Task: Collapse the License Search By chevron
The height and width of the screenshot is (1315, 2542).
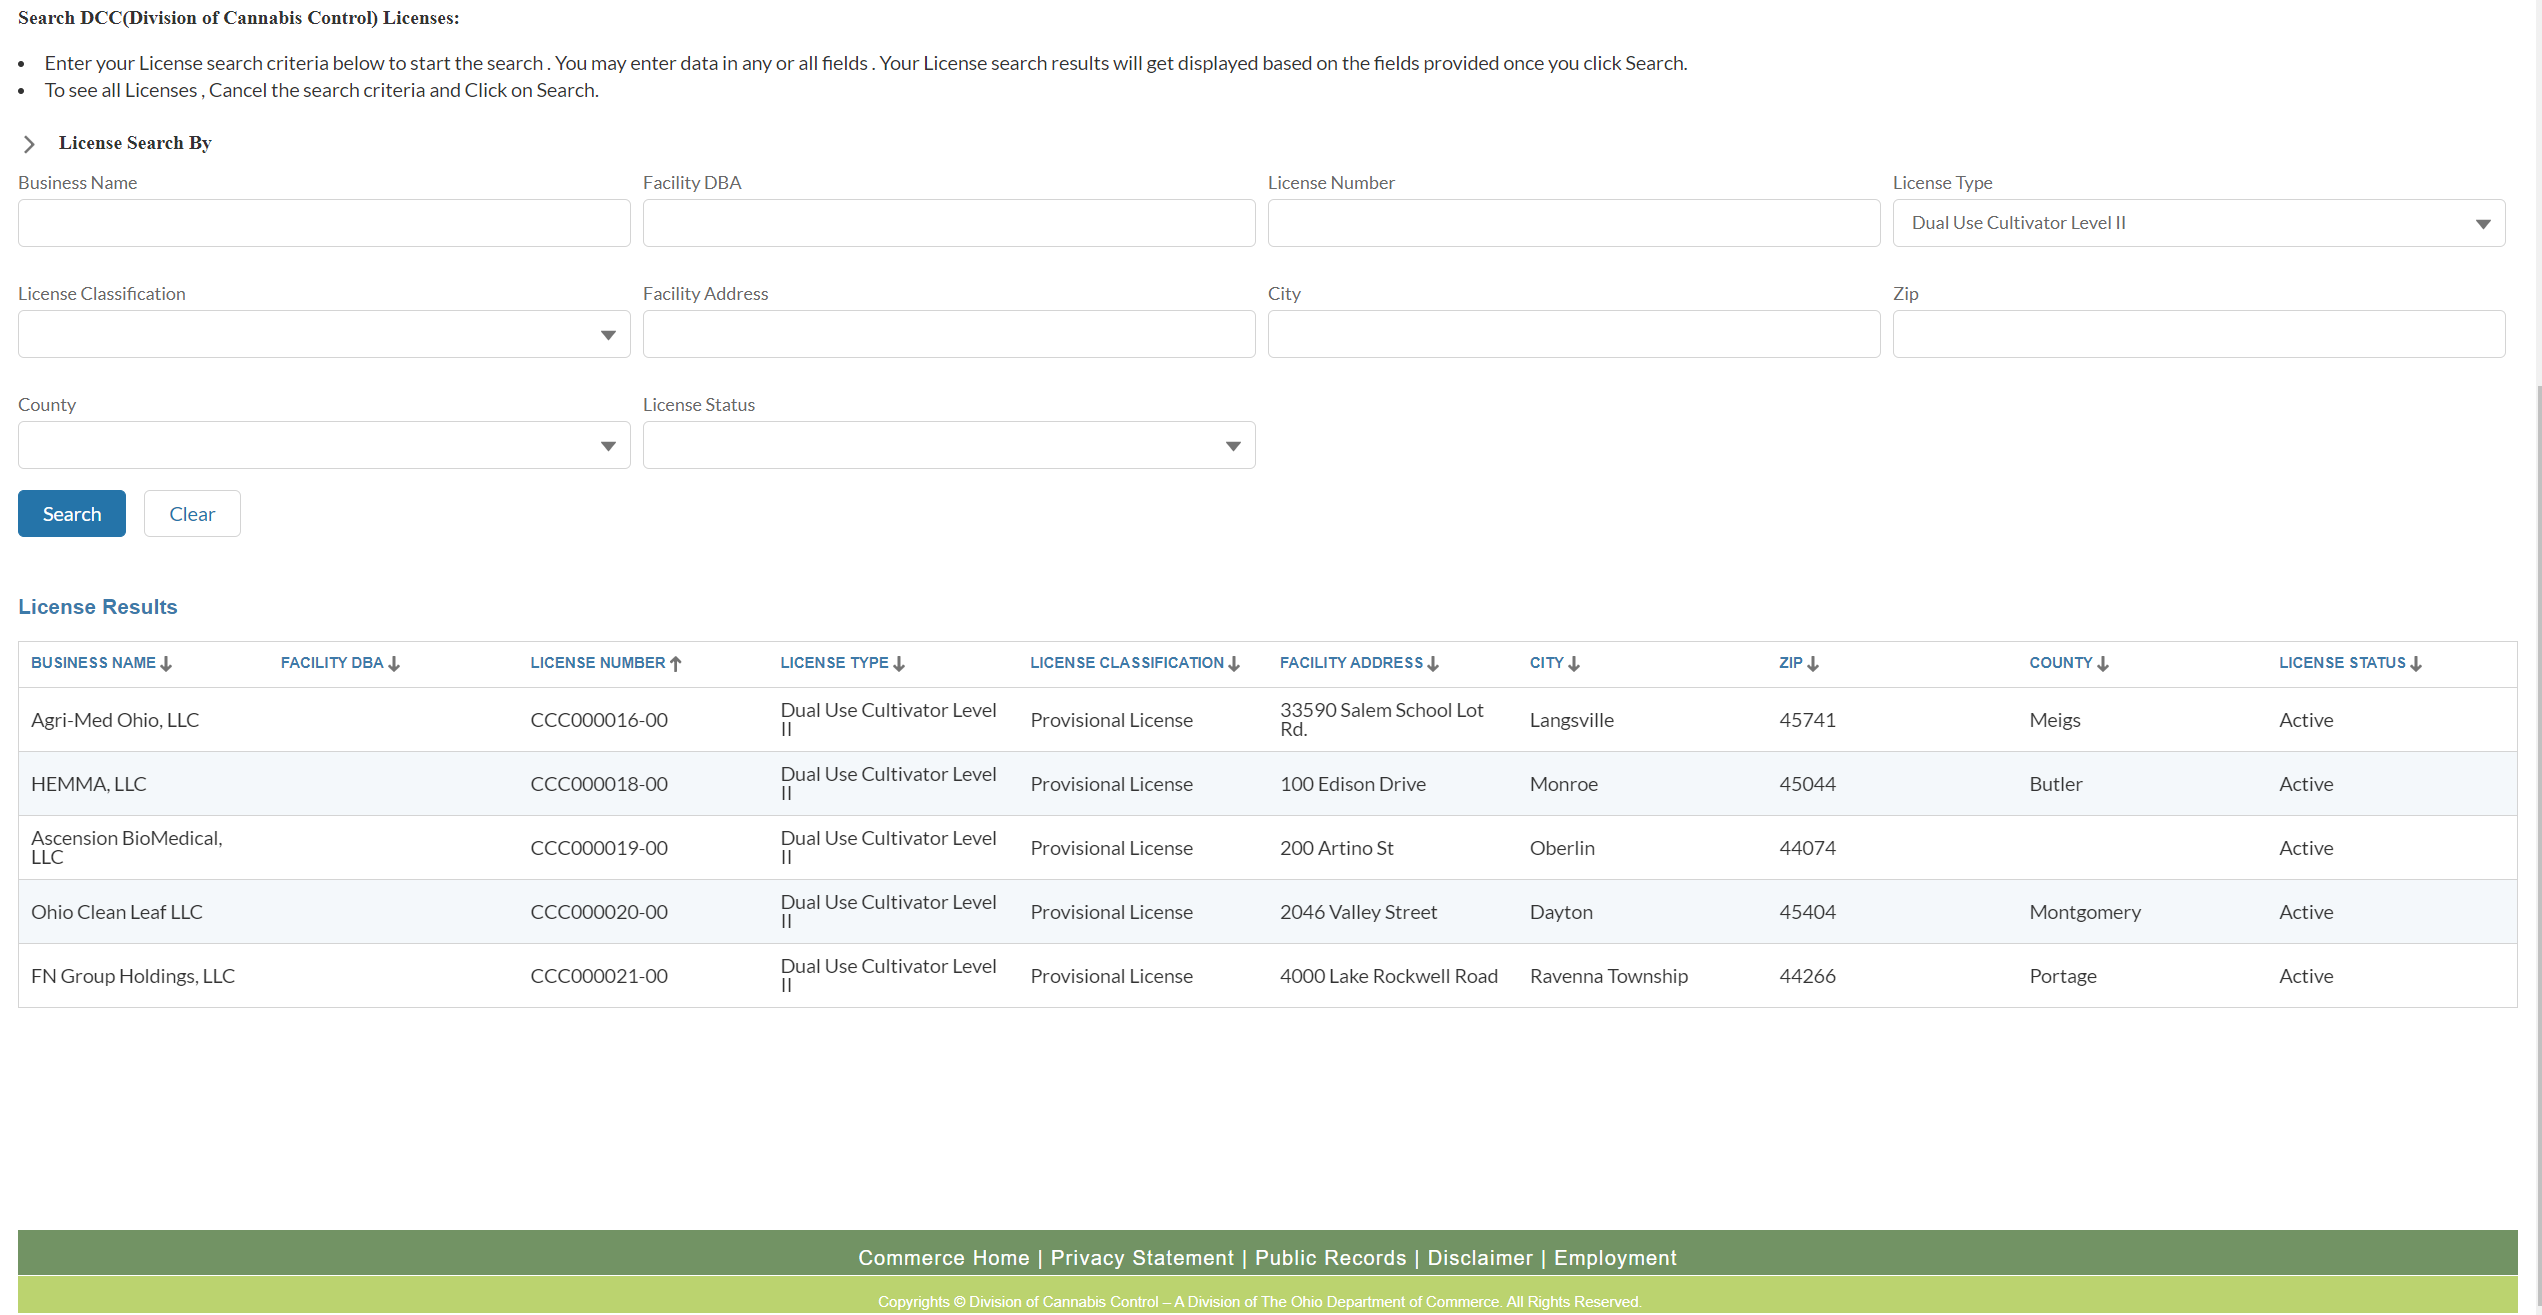Action: tap(29, 144)
